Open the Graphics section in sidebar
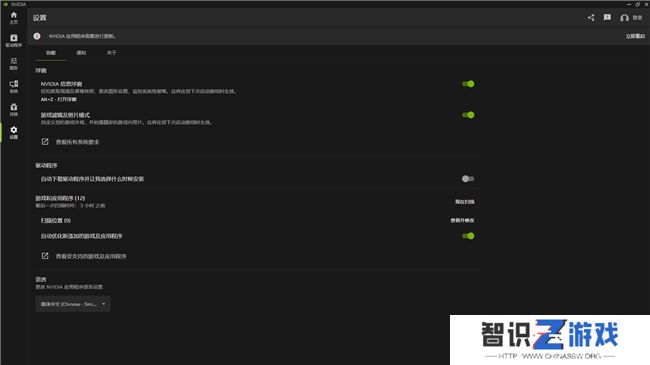Viewport: 650px width, 365px height. [x=14, y=63]
